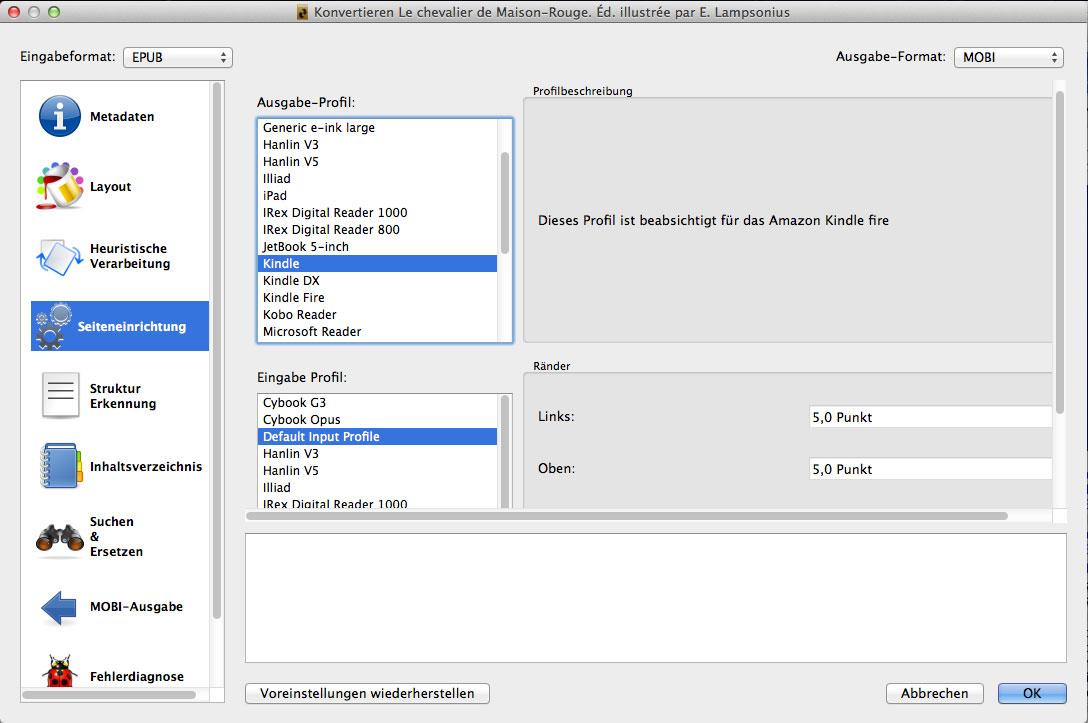Viewport: 1088px width, 723px height.
Task: Click the MOBI-Ausgabe blue arrow icon
Action: pos(59,608)
